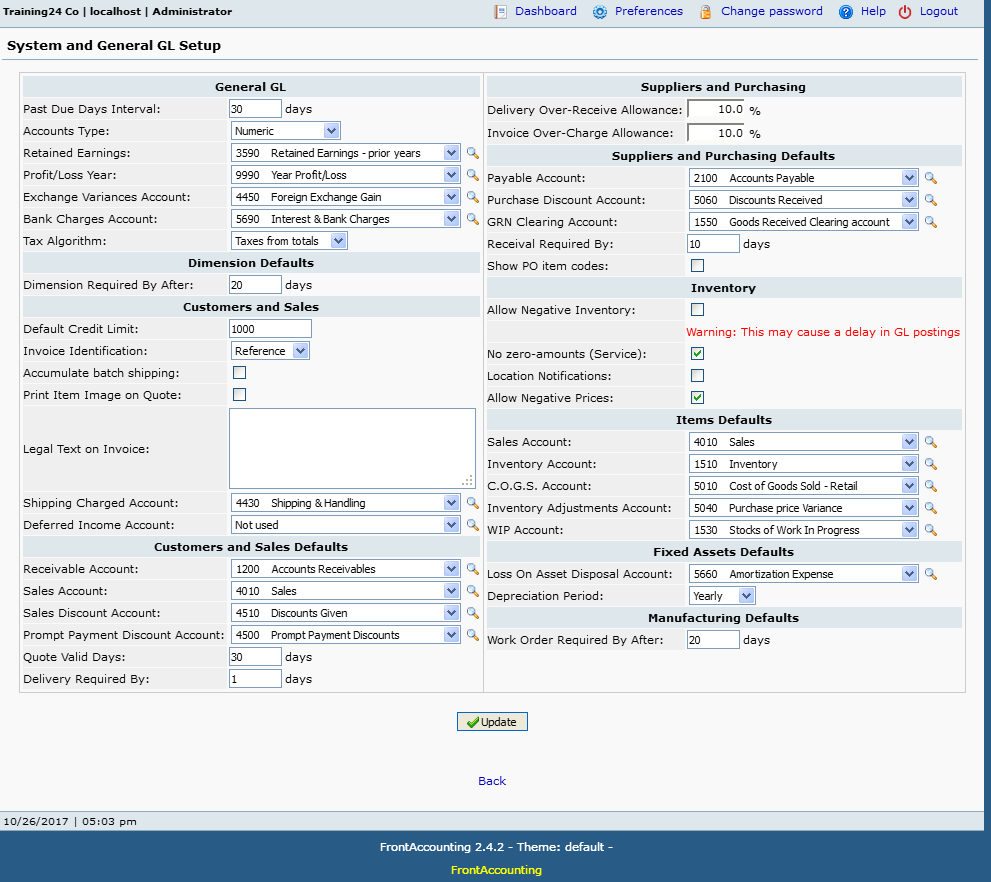The width and height of the screenshot is (991, 882).
Task: Expand Retained Earnings account dropdown
Action: coord(345,153)
